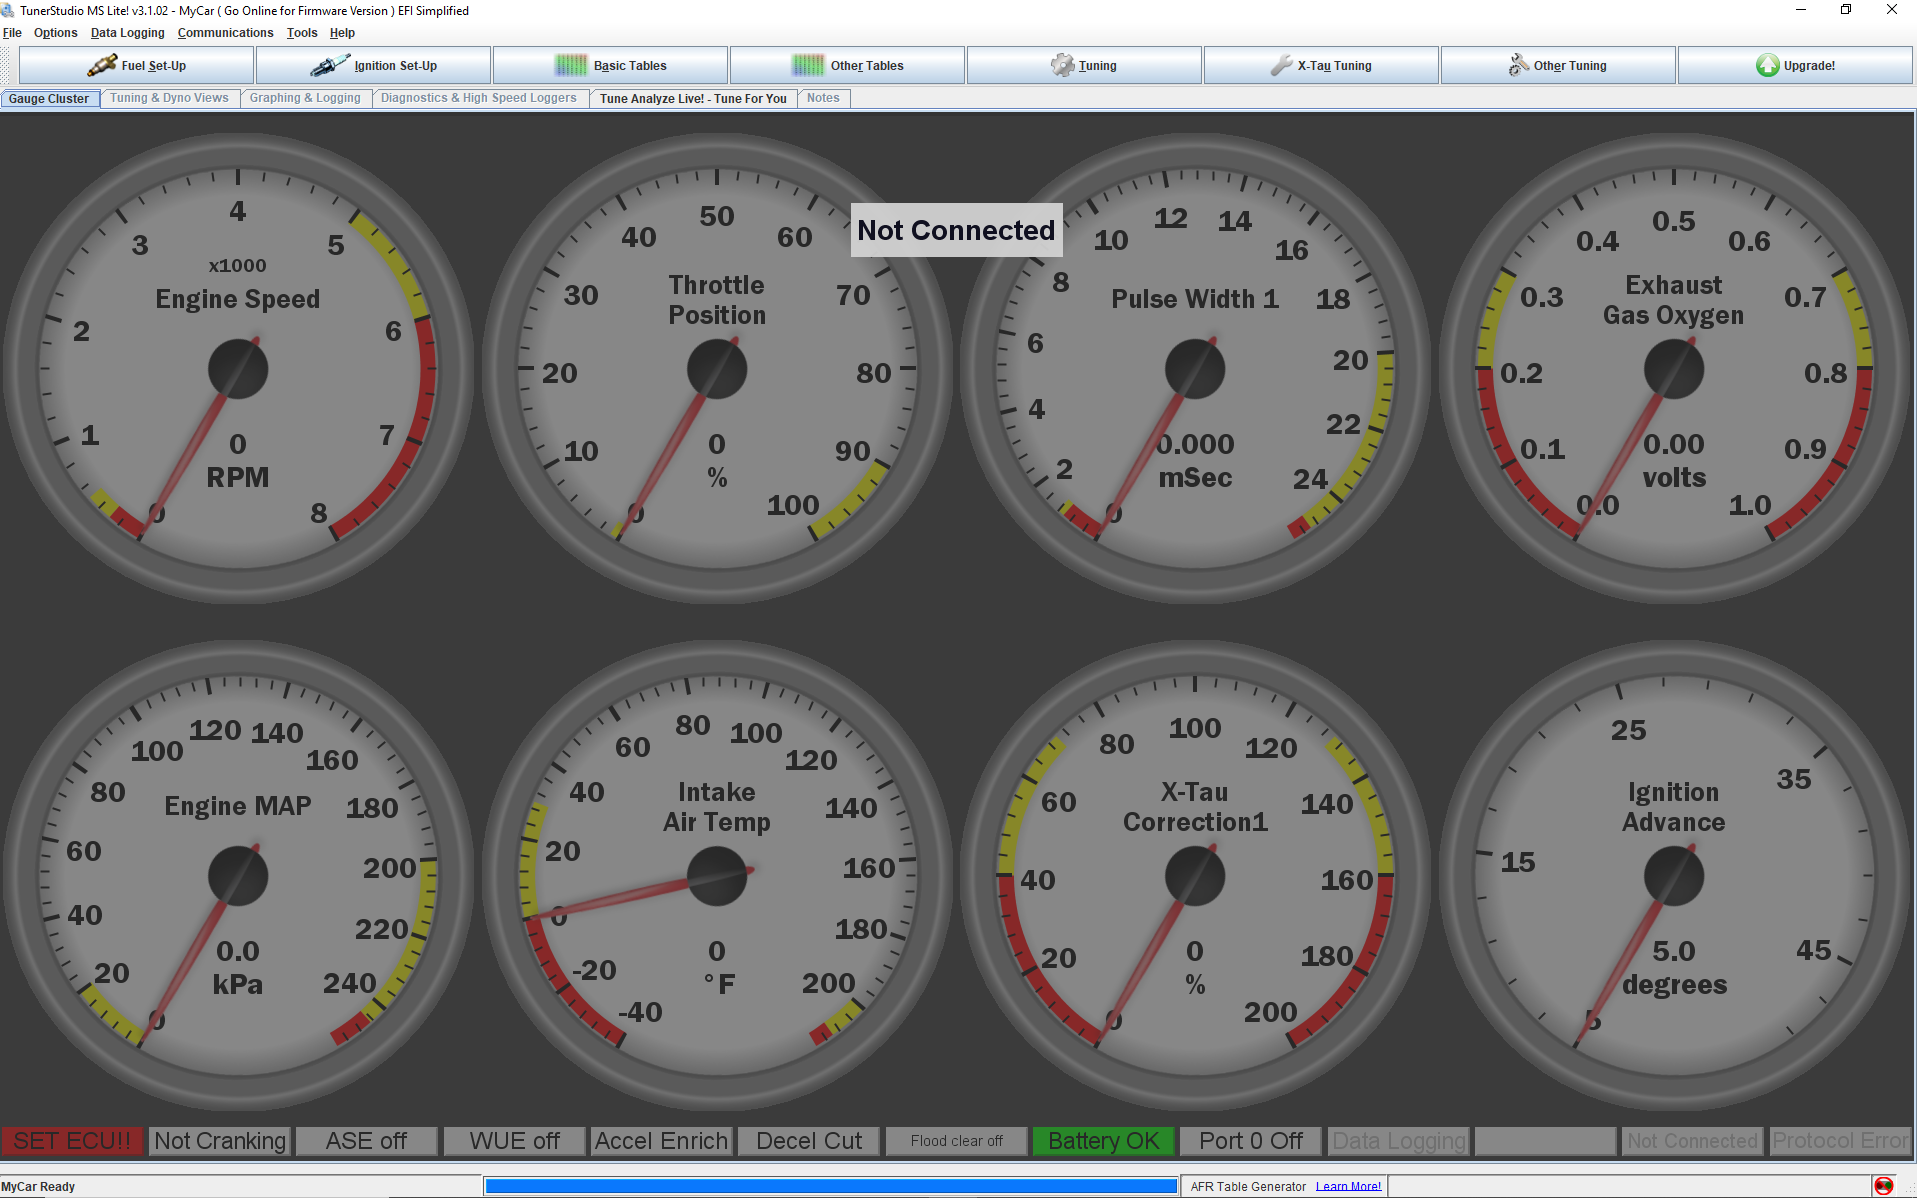Click the Tuning gear button
The height and width of the screenshot is (1198, 1917).
point(1084,66)
